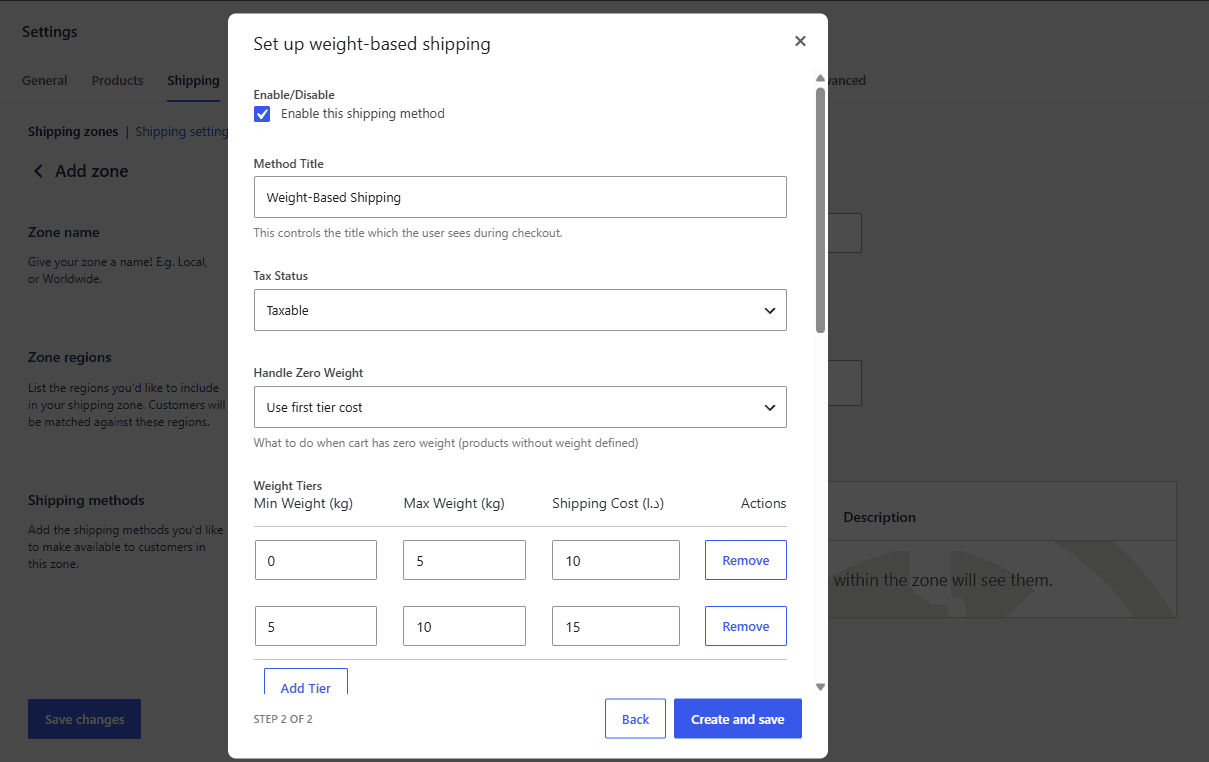Switch to the Products settings tab
This screenshot has width=1209, height=762.
point(117,80)
